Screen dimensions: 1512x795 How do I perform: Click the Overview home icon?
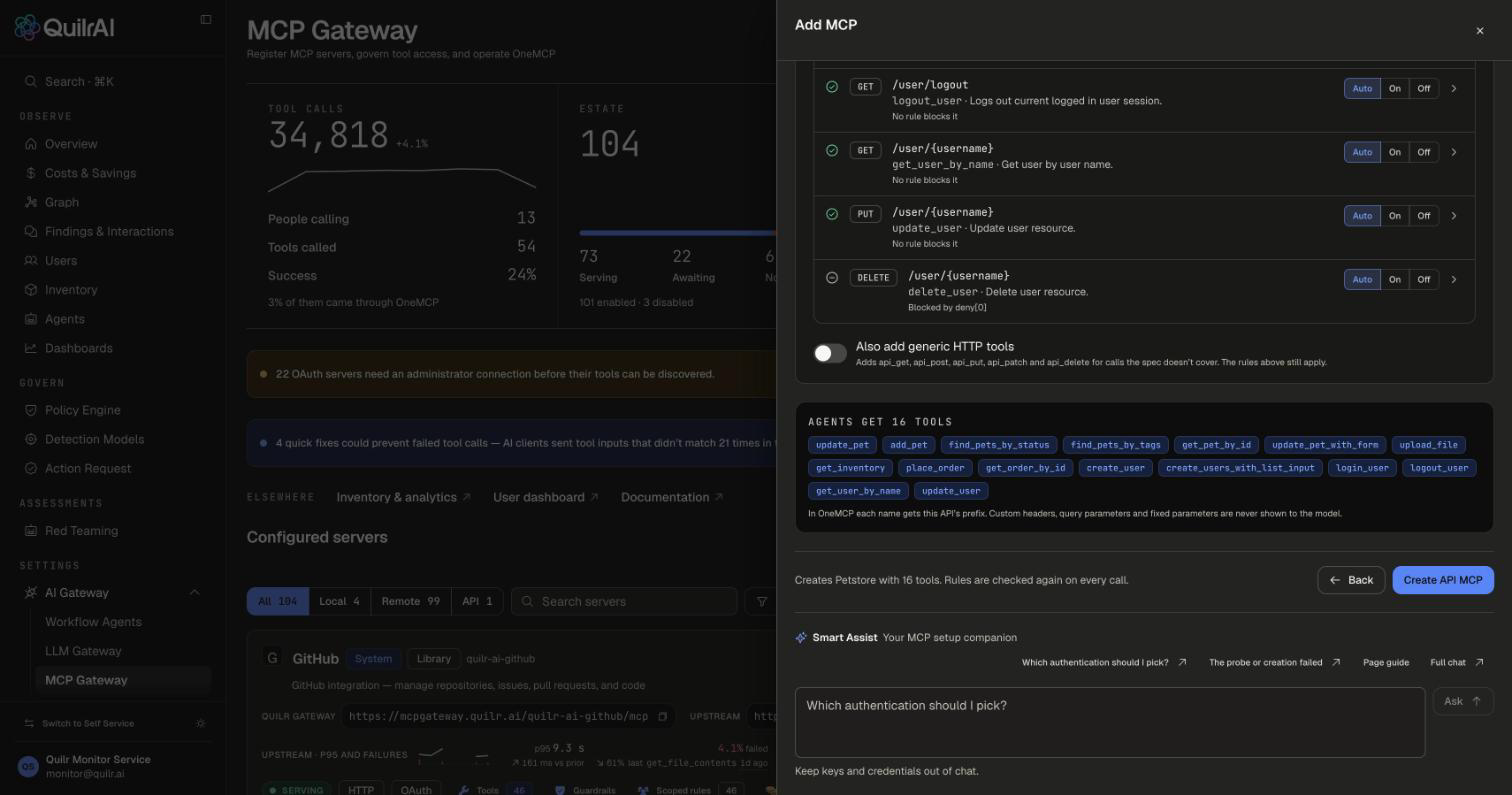click(31, 144)
